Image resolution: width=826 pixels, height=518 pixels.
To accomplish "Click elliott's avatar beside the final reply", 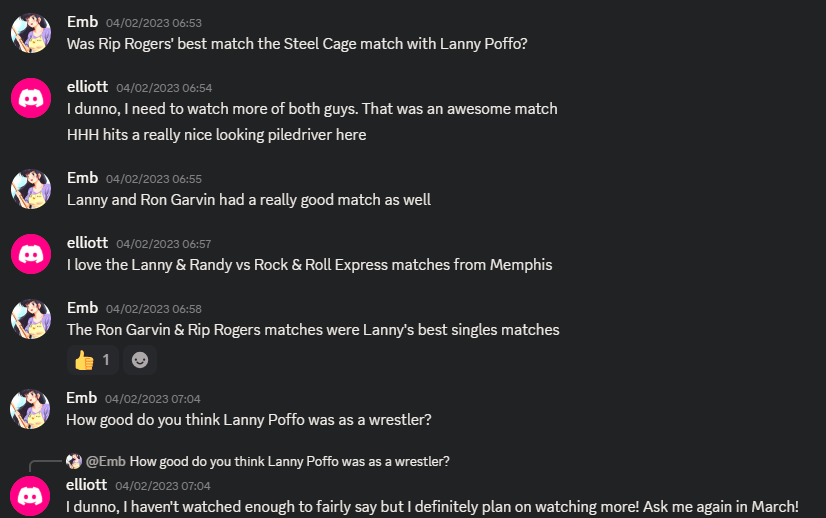I will [x=31, y=496].
